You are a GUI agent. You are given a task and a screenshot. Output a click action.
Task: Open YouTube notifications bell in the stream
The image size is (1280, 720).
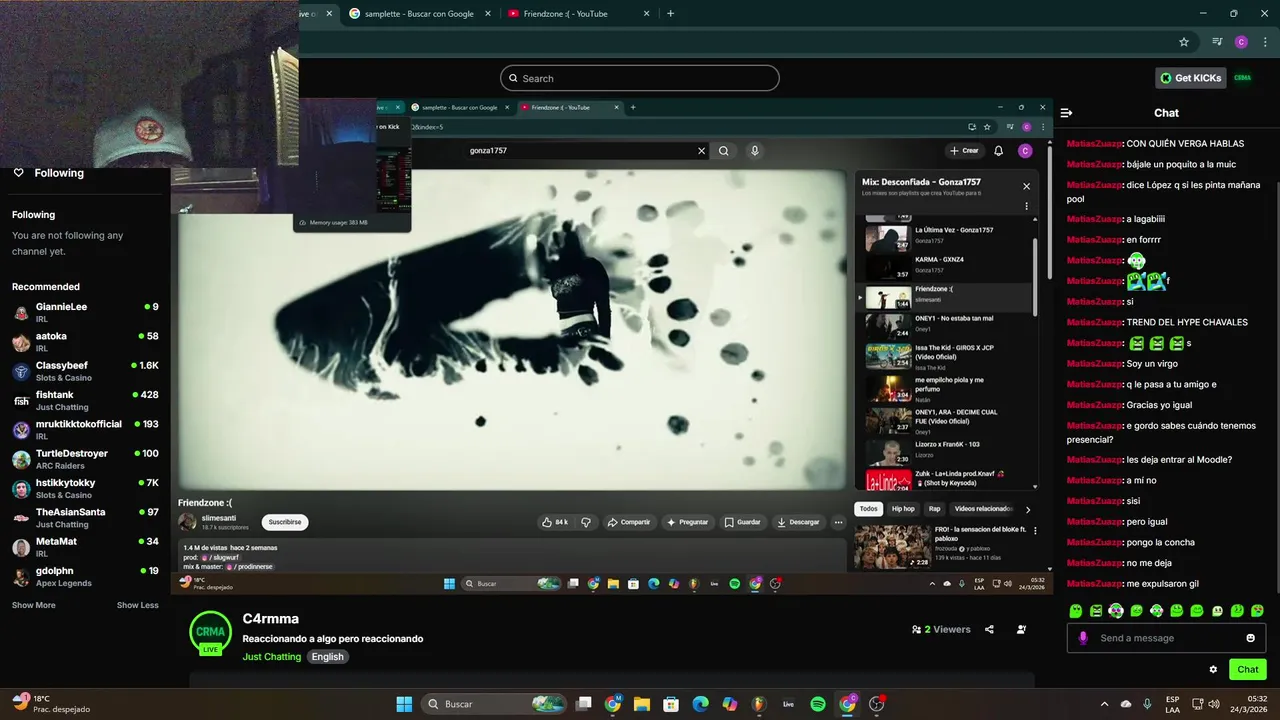pos(998,151)
